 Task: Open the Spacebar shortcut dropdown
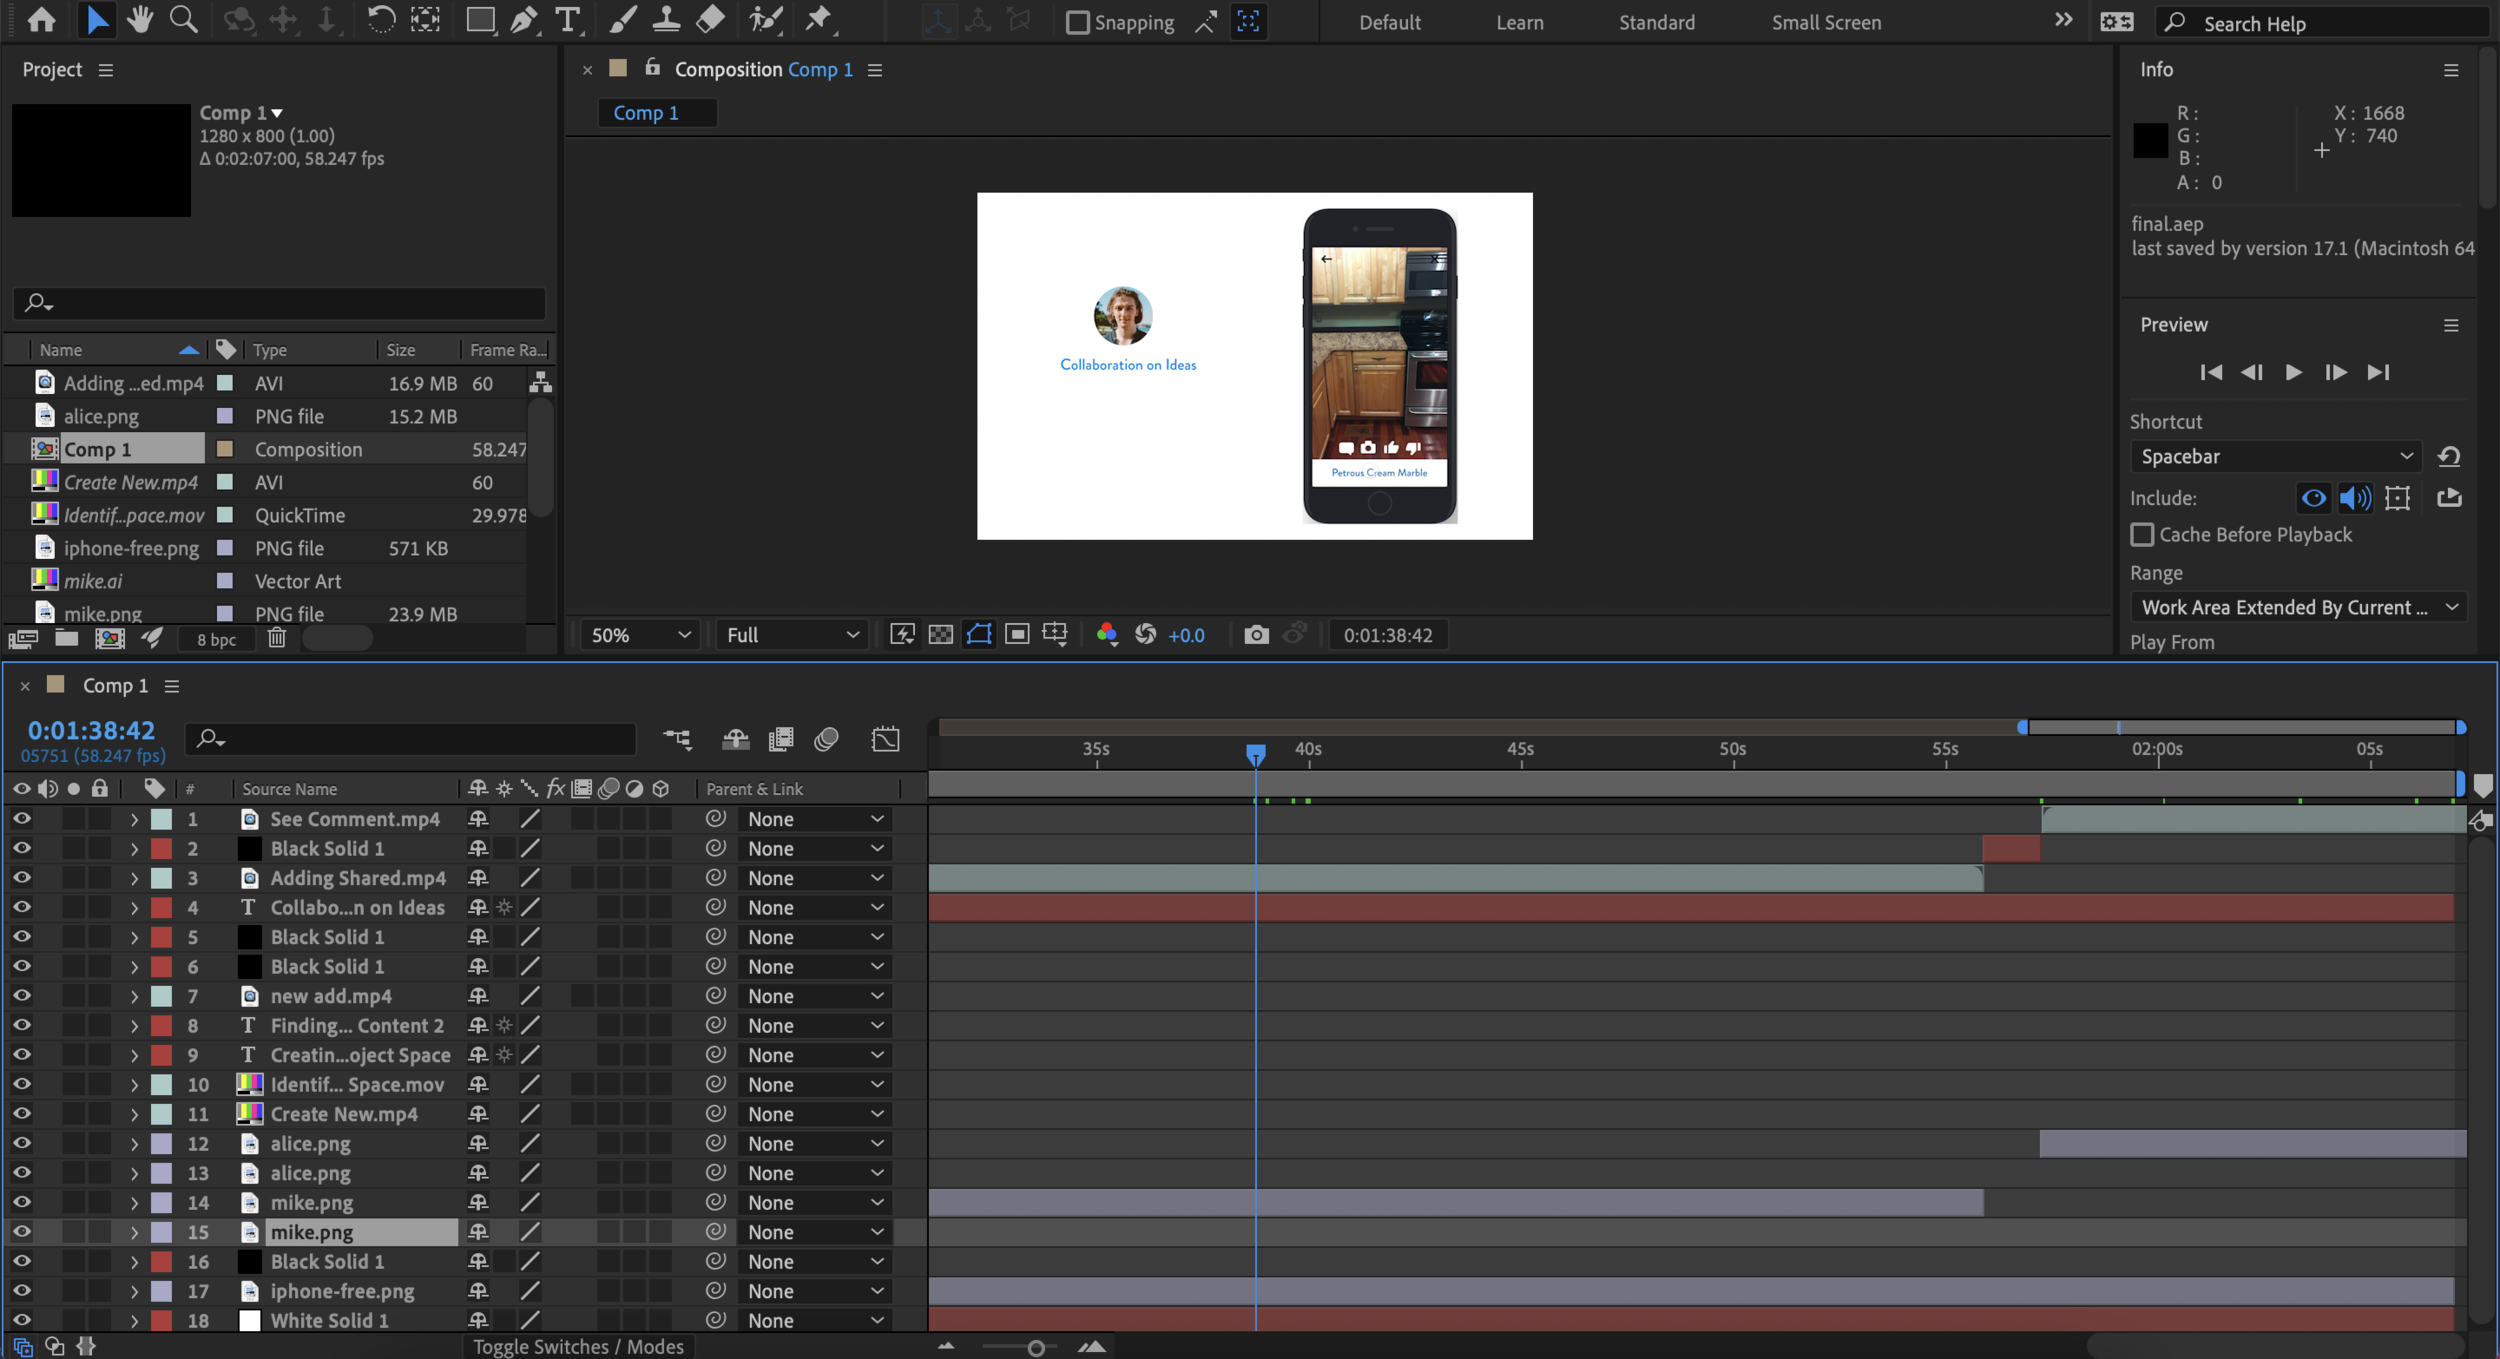(x=2275, y=457)
